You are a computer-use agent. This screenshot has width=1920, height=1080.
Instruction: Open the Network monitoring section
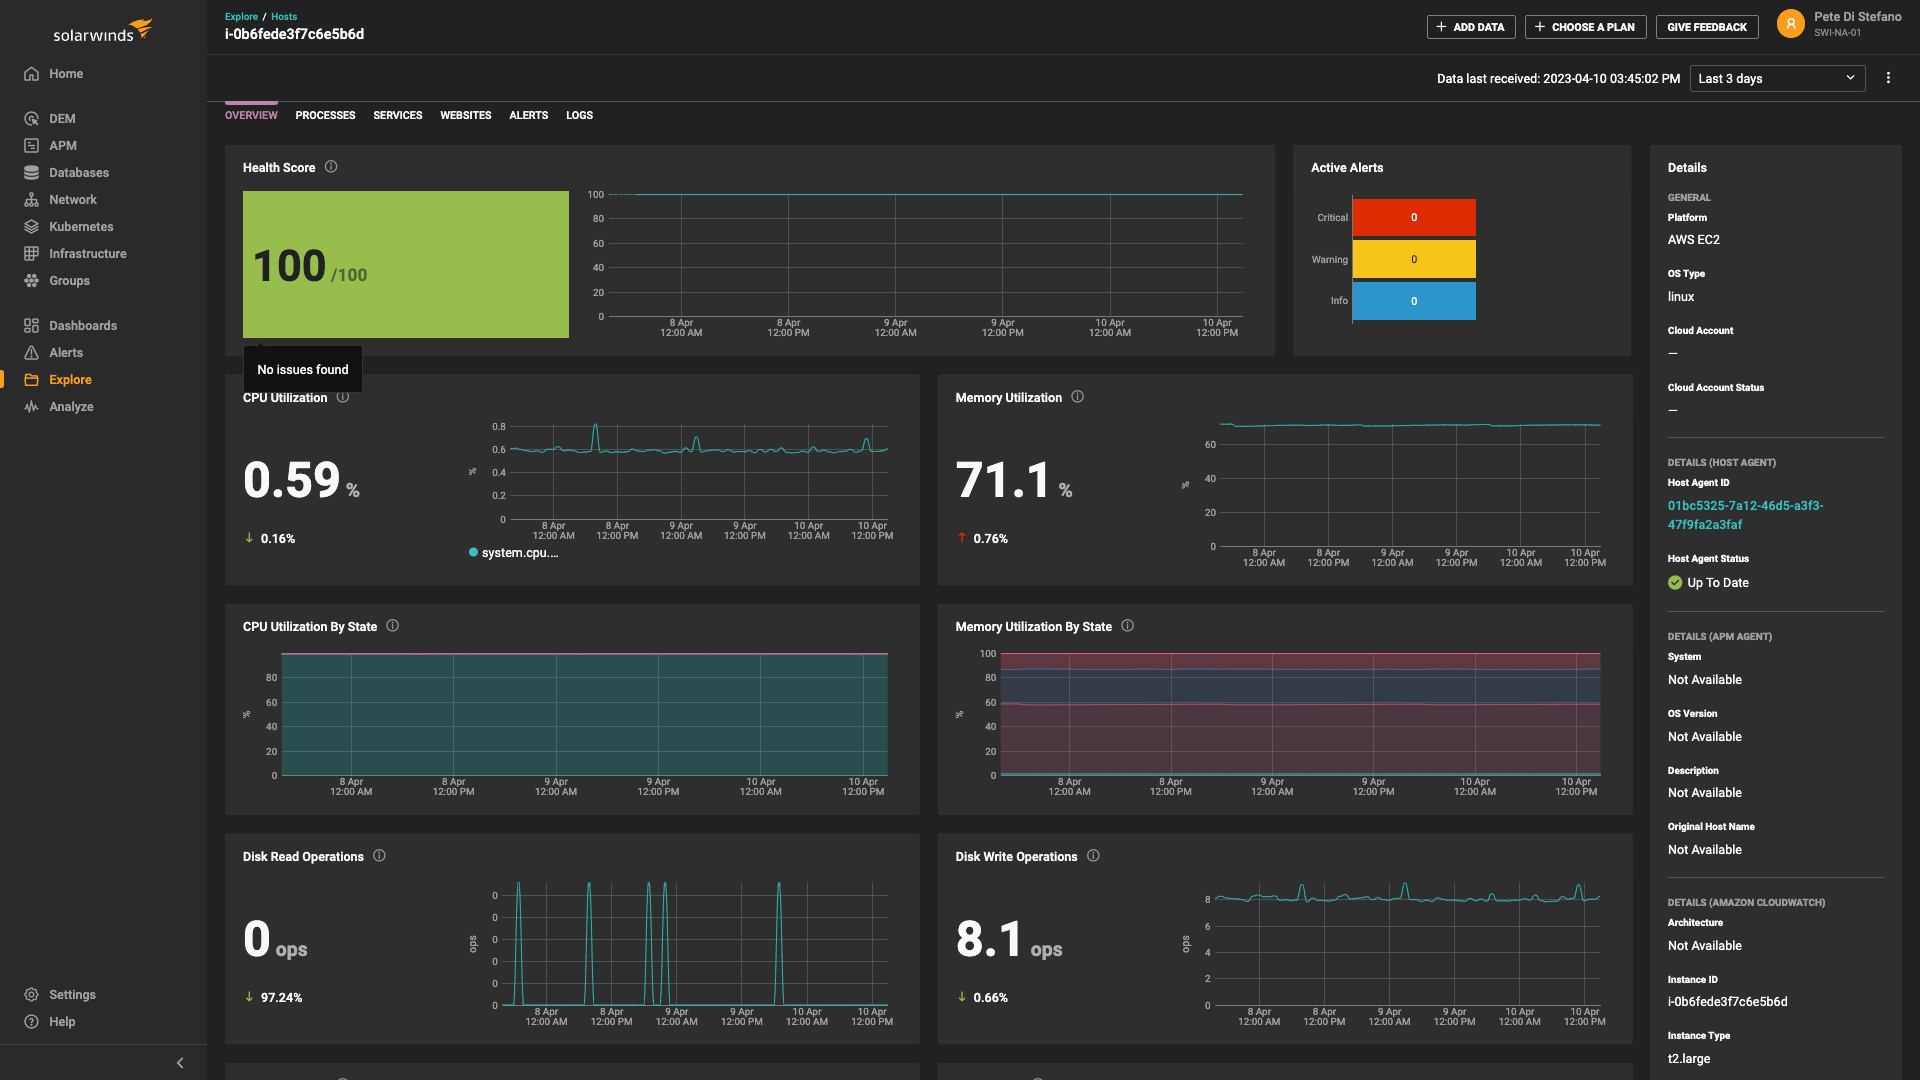pyautogui.click(x=31, y=199)
